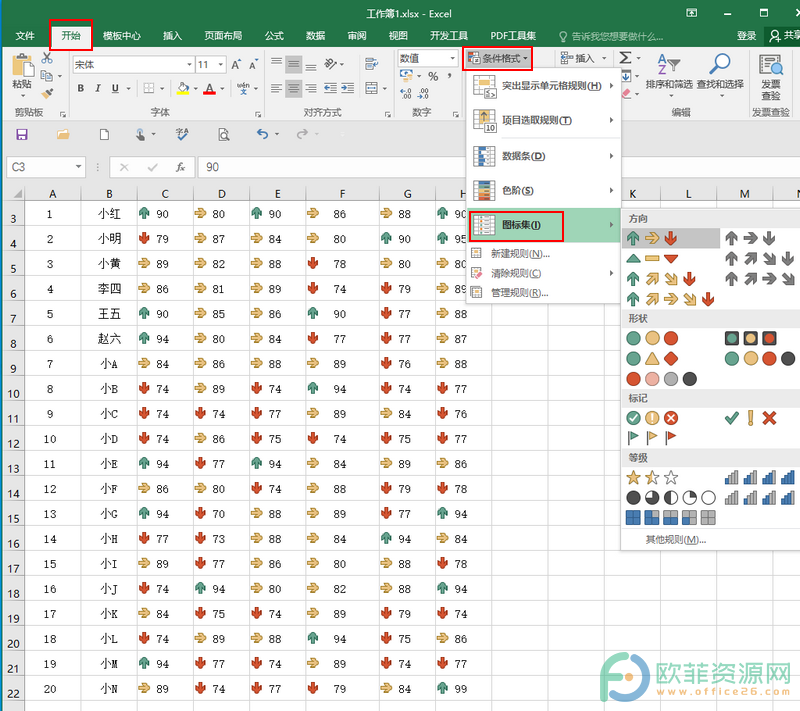Viewport: 800px width, 711px height.
Task: Choose the three gray arrows icon set
Action: (x=751, y=238)
